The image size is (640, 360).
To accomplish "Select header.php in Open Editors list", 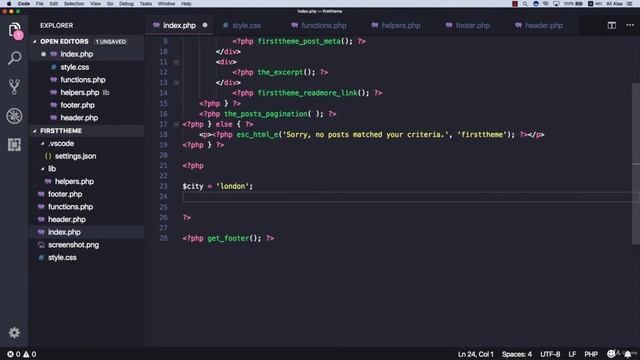I will pyautogui.click(x=87, y=118).
